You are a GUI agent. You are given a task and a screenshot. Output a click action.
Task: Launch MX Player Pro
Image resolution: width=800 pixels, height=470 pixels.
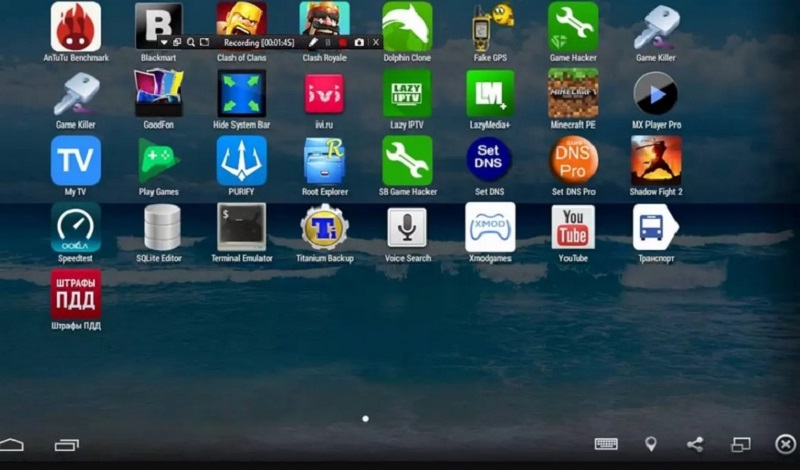coord(656,93)
